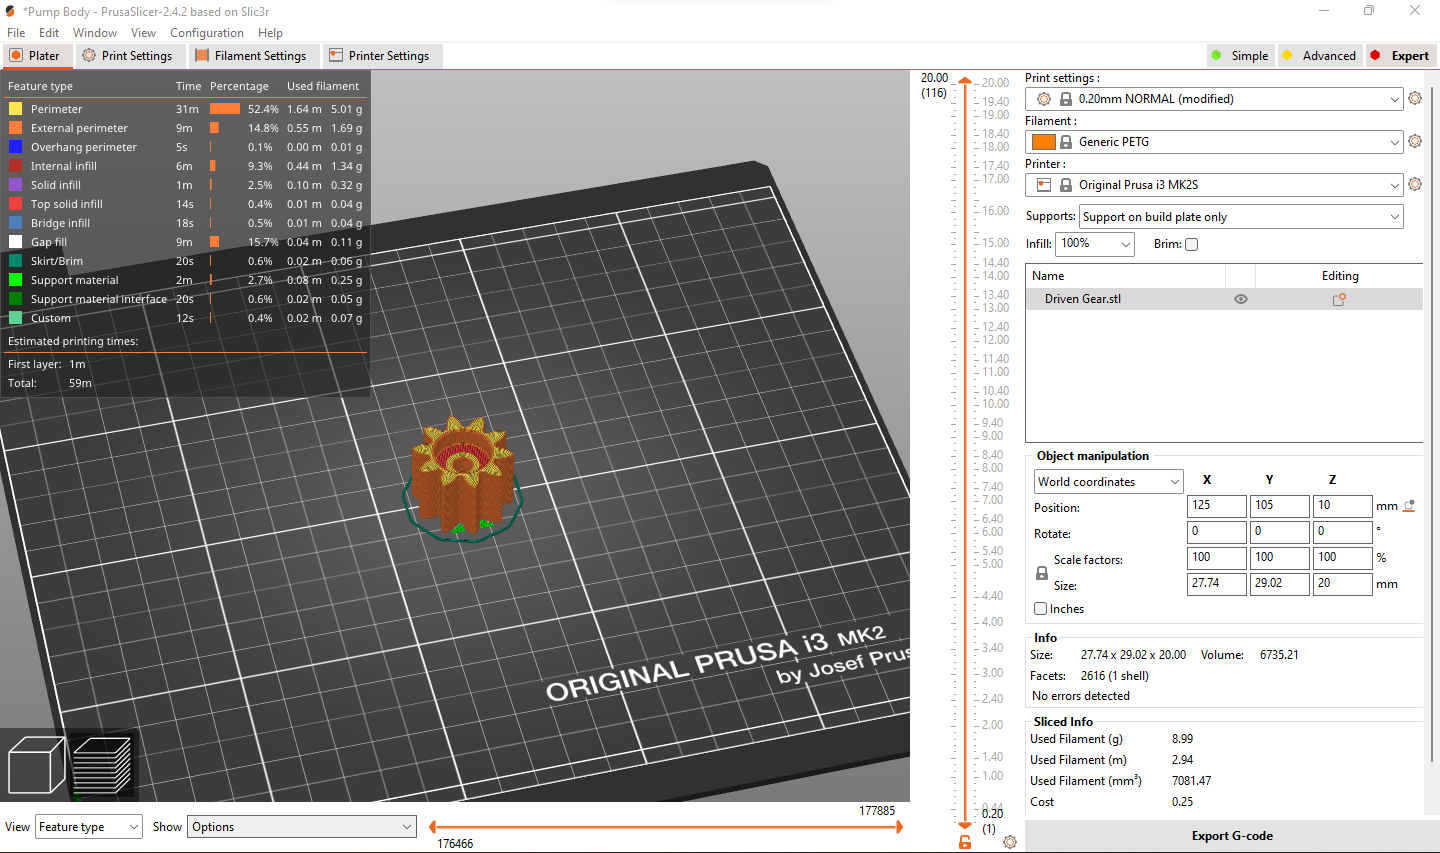Open the Infill percentage dropdown
The width and height of the screenshot is (1440, 853).
tap(1095, 244)
